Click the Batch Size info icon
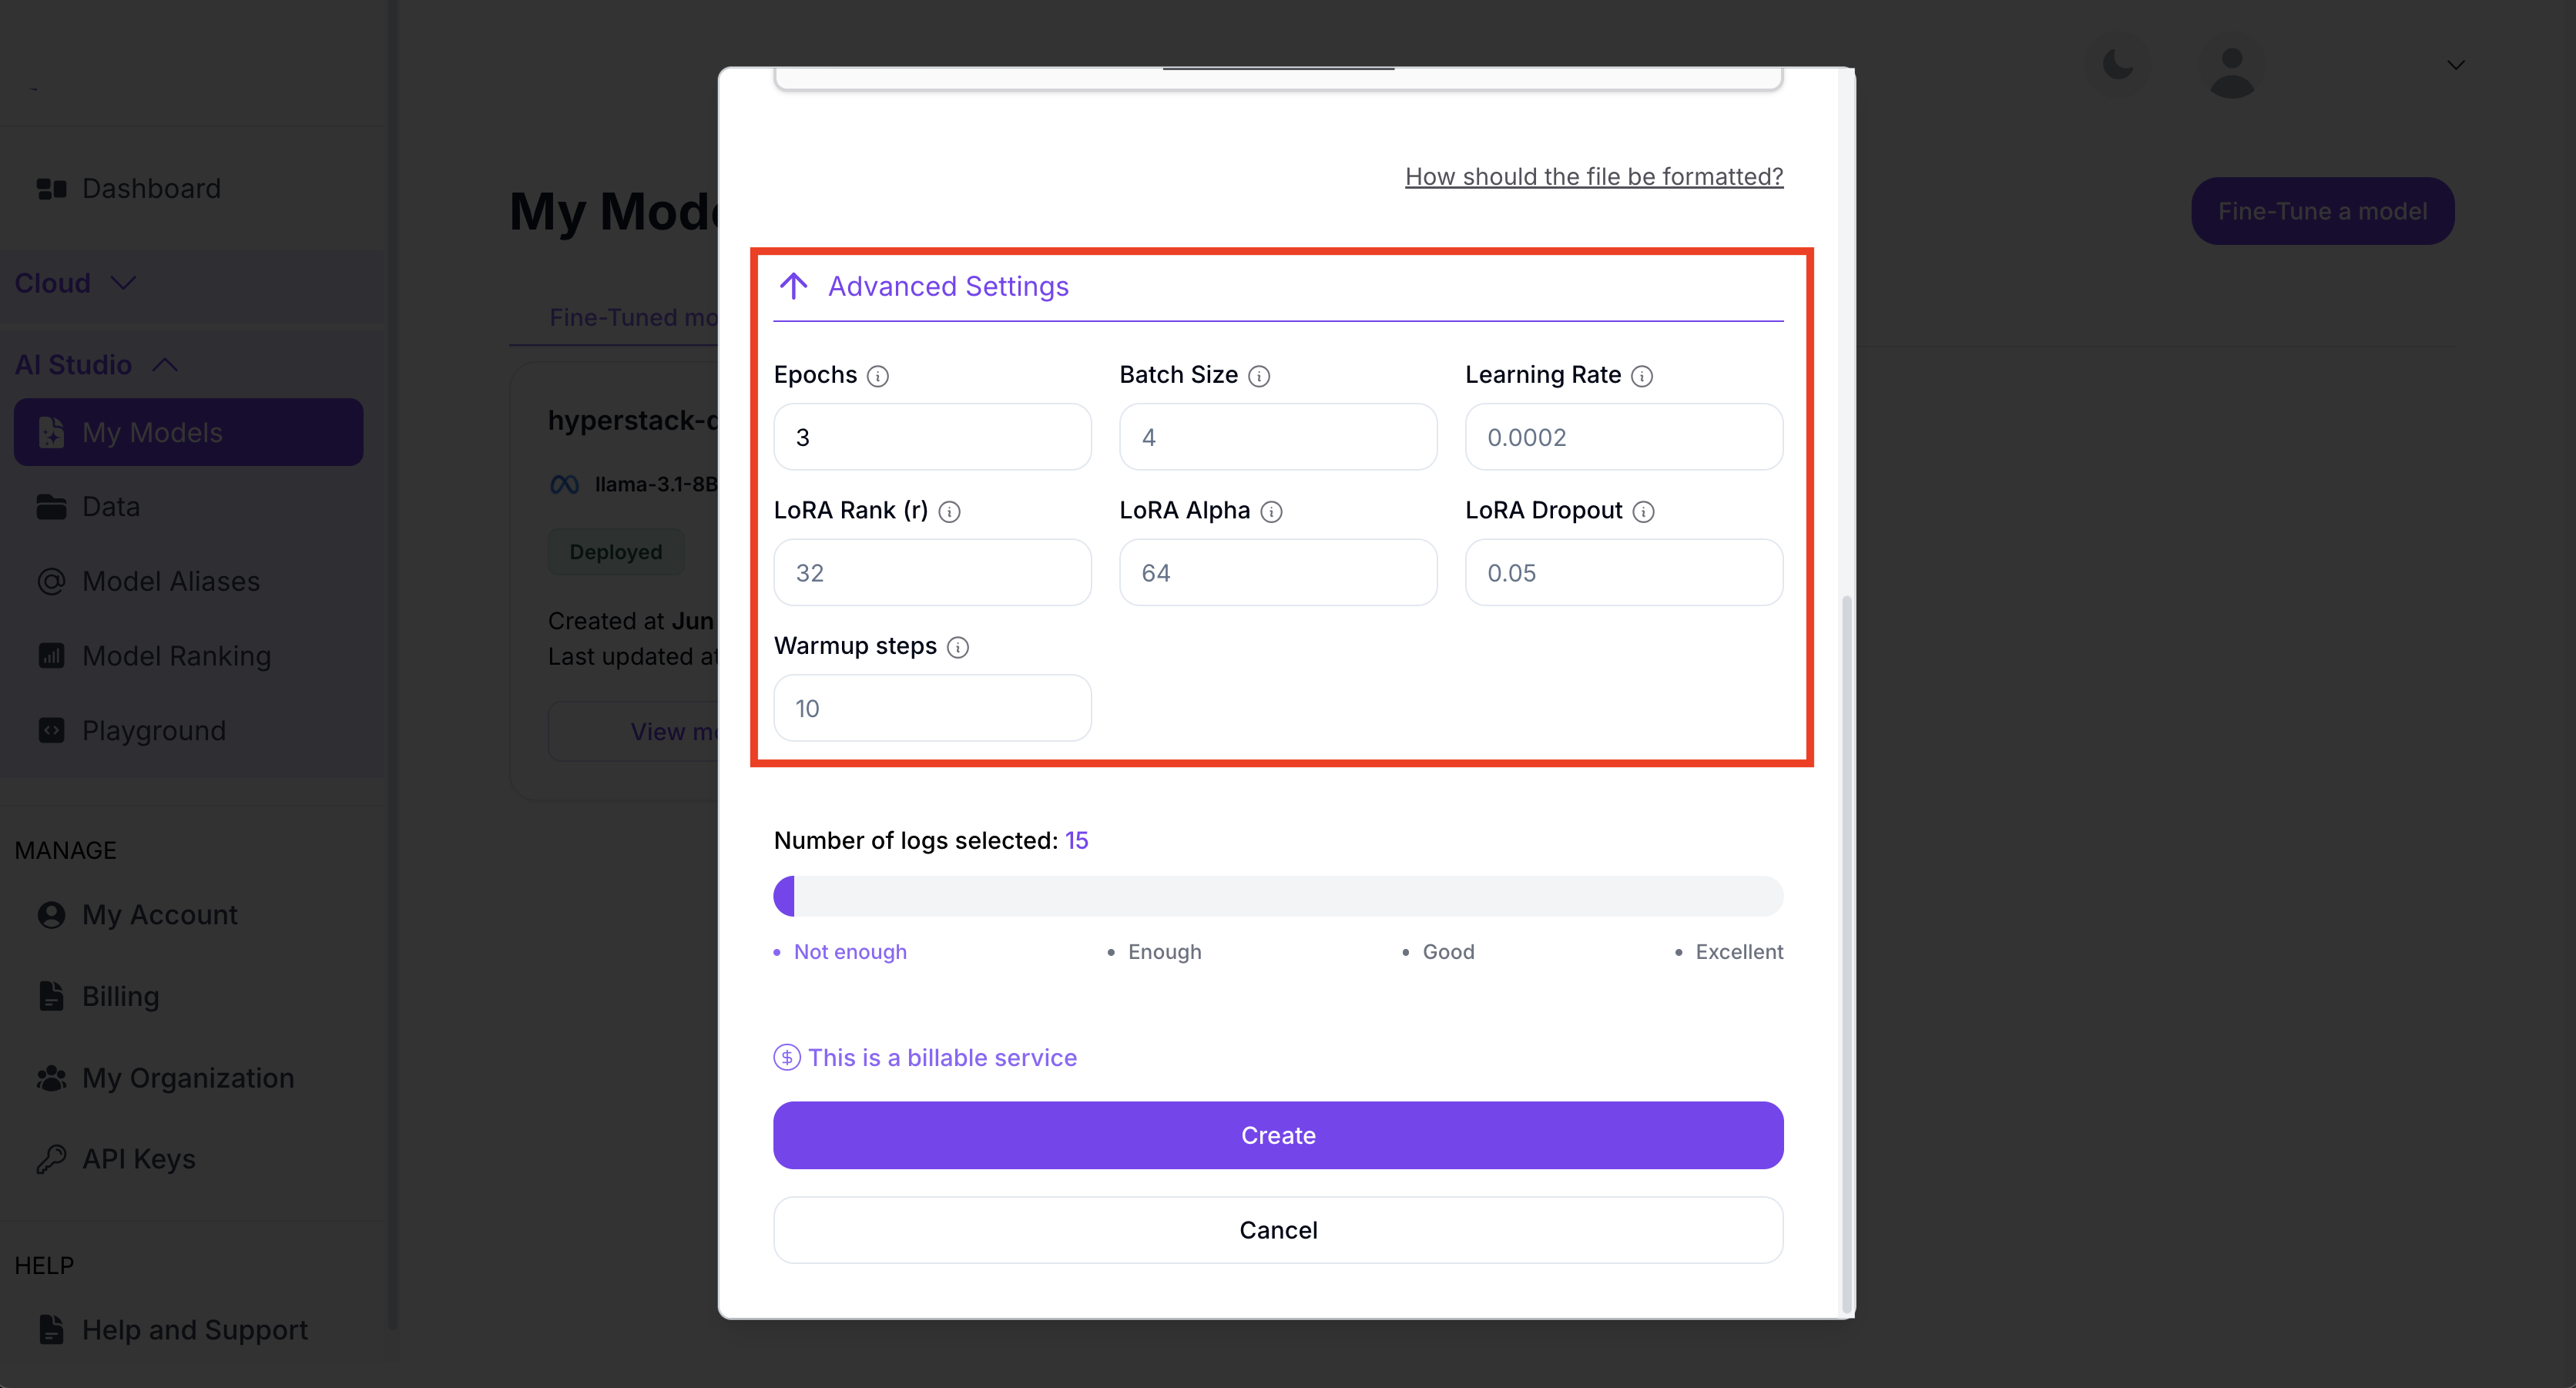 (x=1259, y=376)
